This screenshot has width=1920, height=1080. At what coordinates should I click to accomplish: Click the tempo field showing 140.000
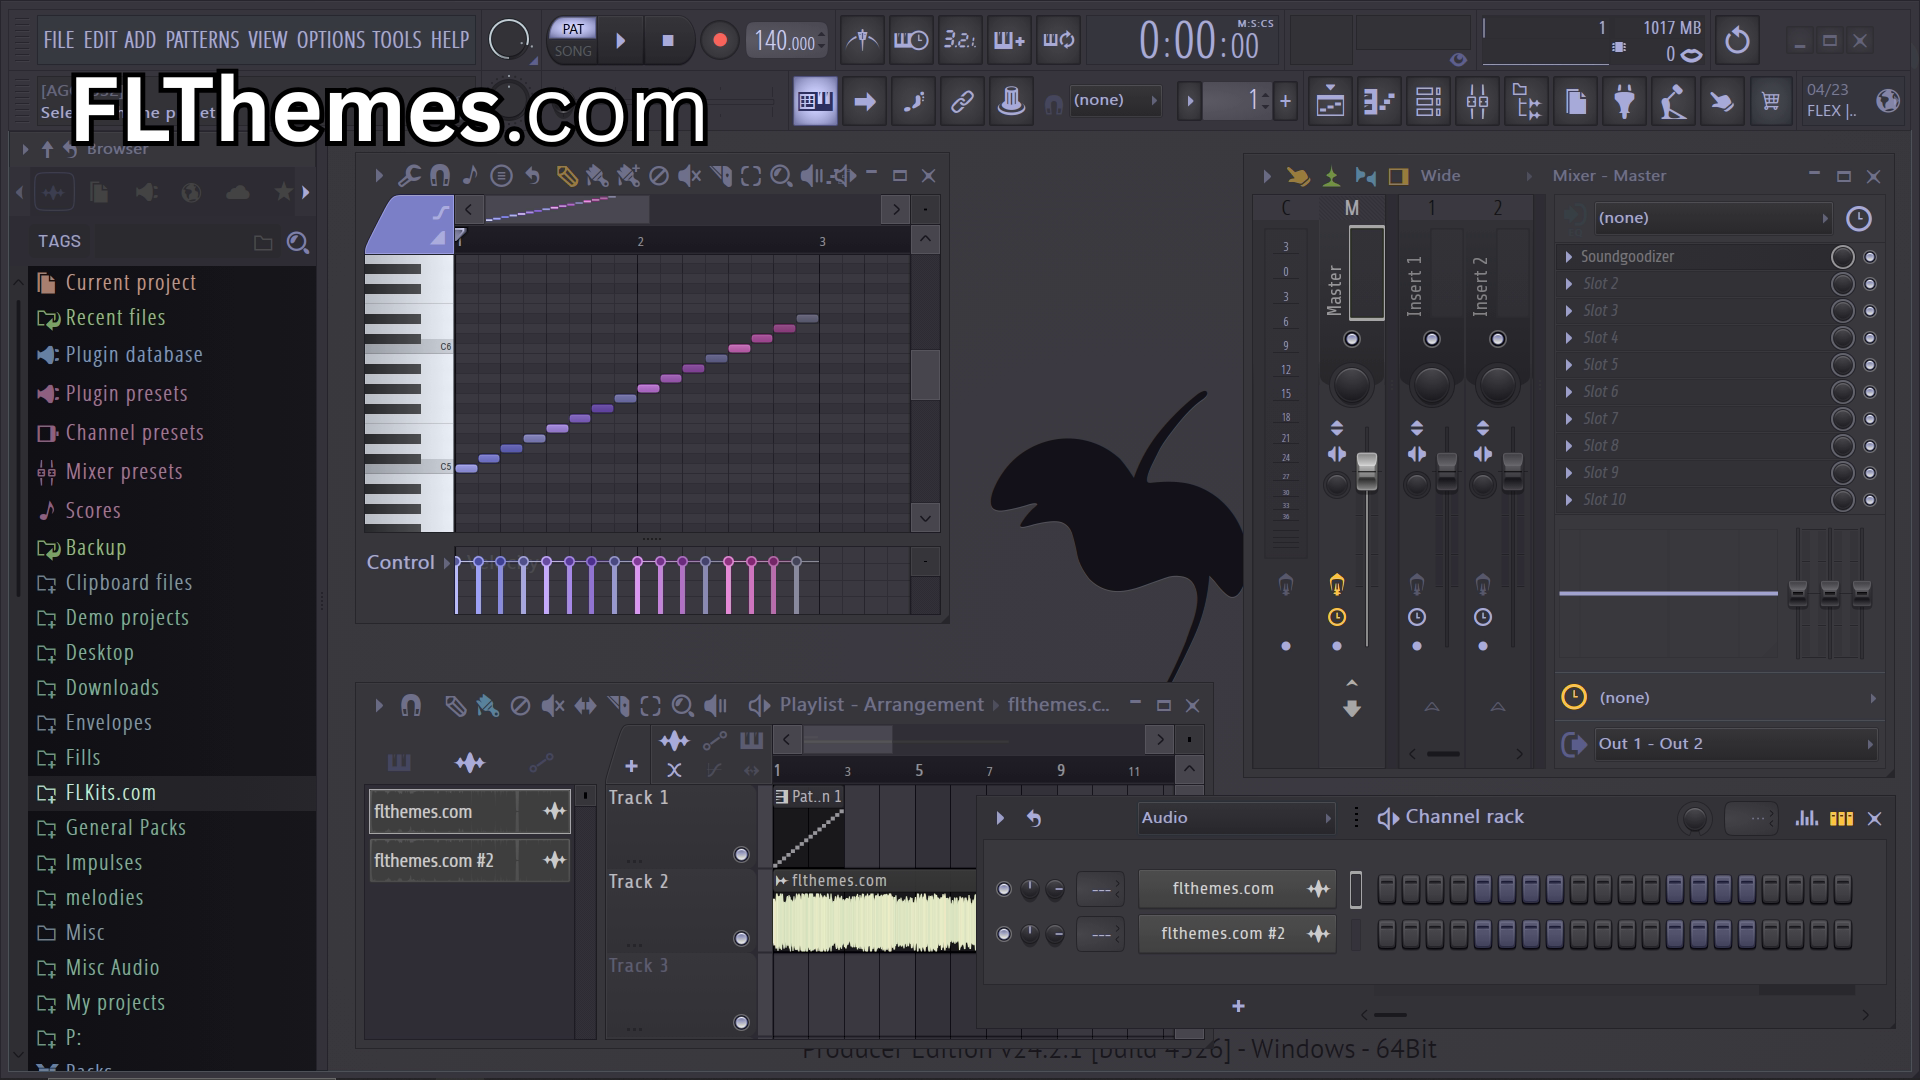[786, 41]
